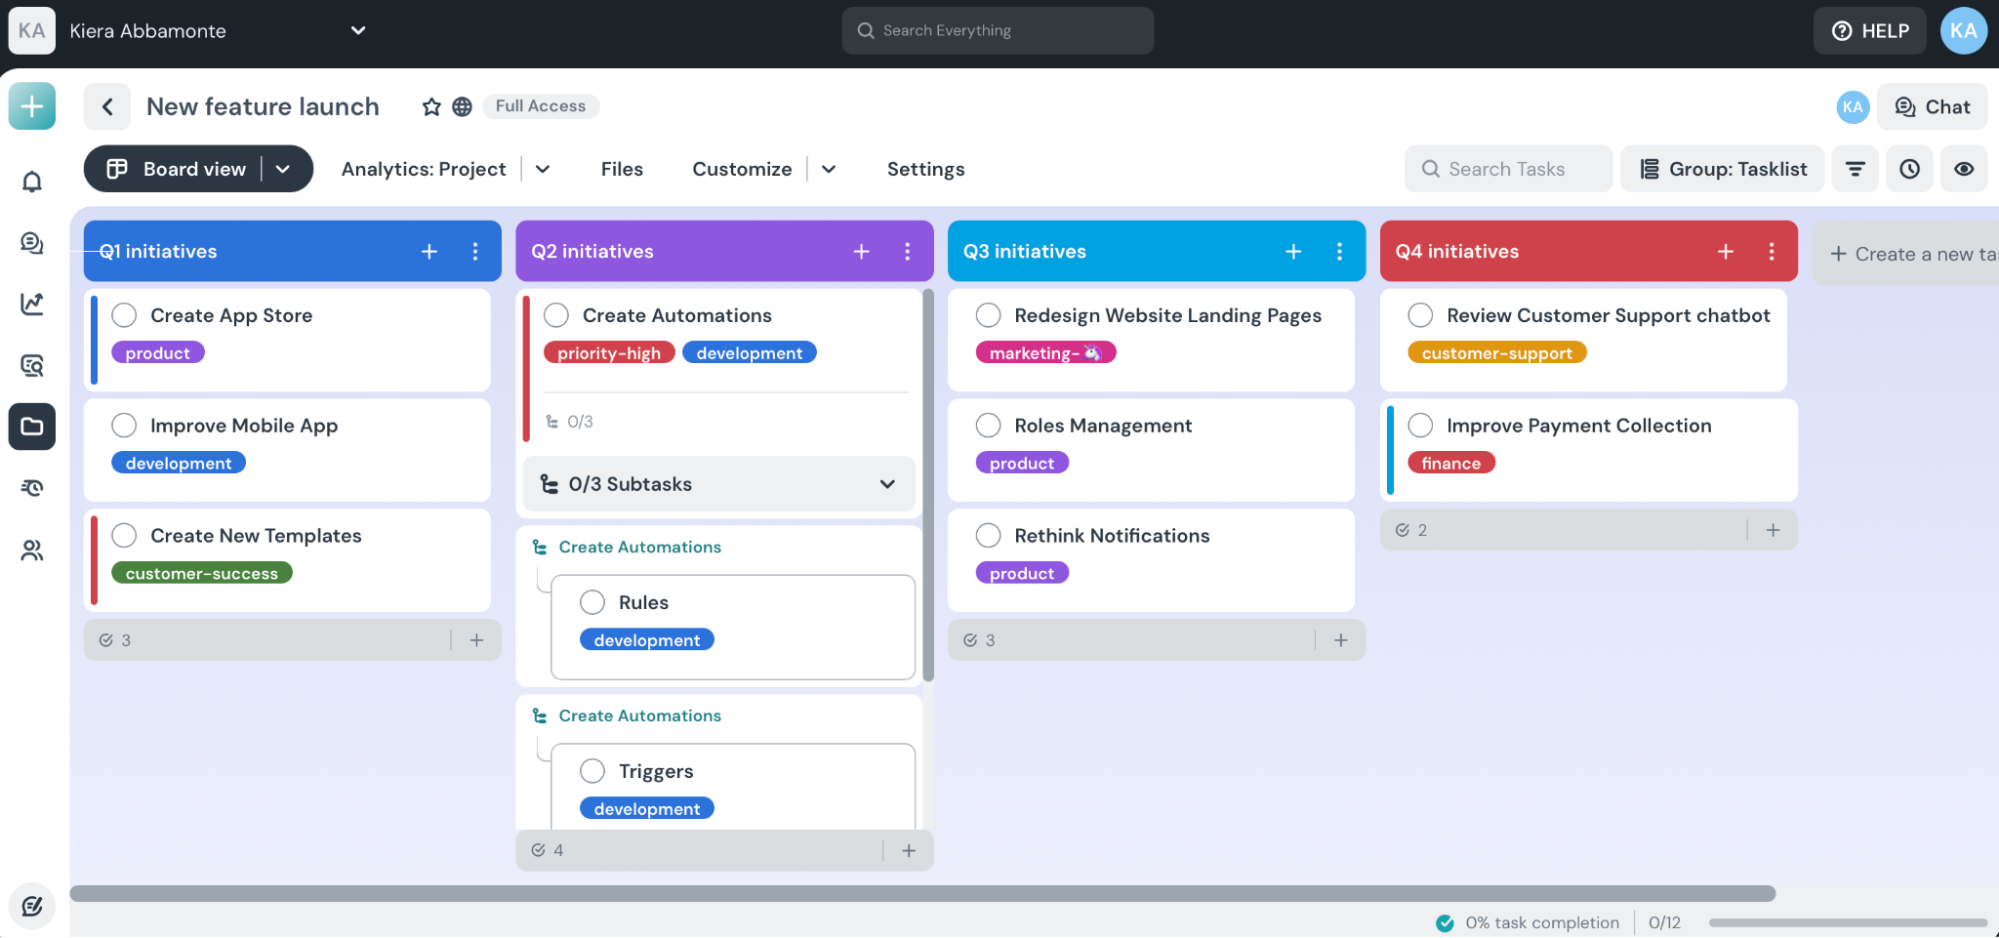The height and width of the screenshot is (938, 1999).
Task: Go back using the left arrow button
Action: tap(107, 107)
